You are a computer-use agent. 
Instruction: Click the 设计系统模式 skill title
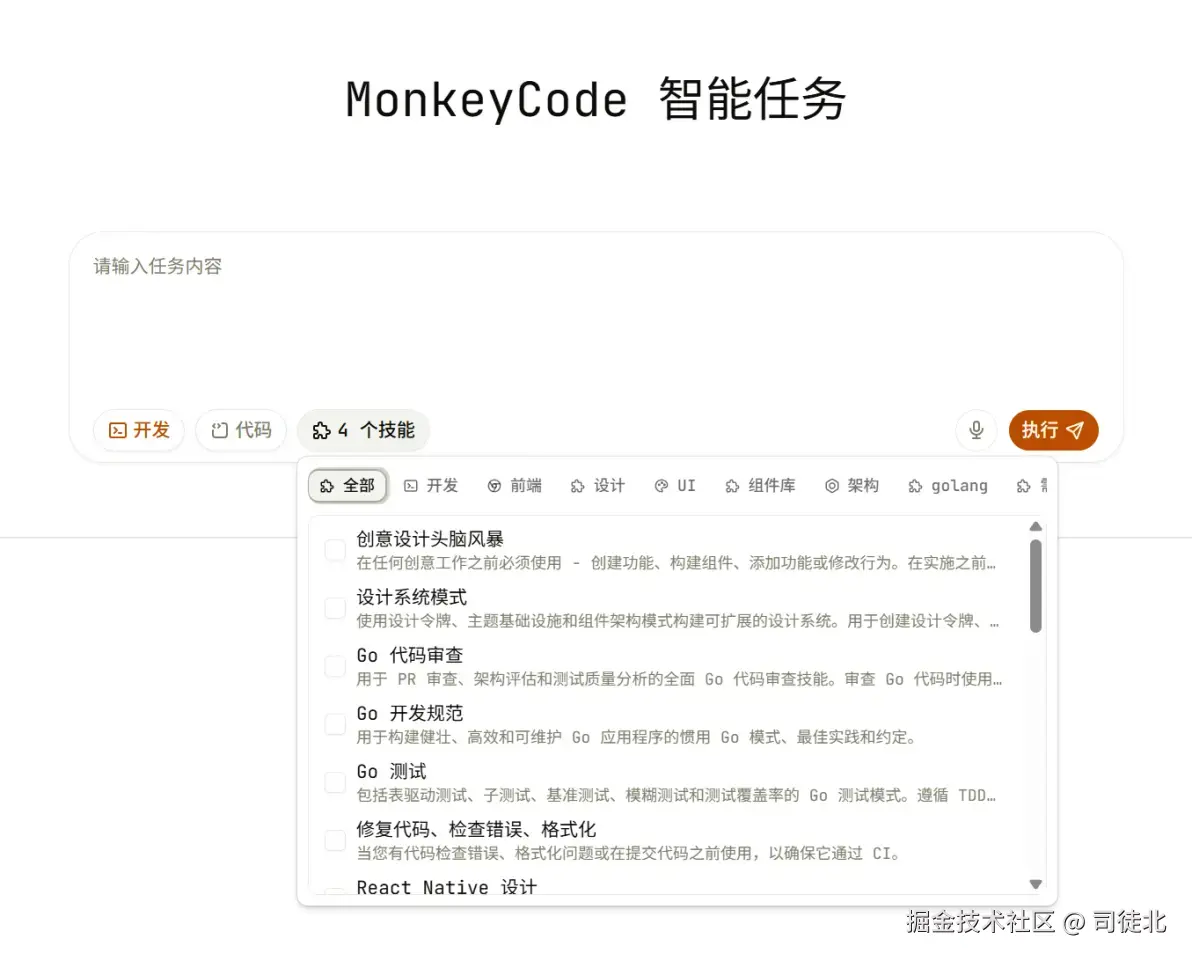[x=411, y=597]
